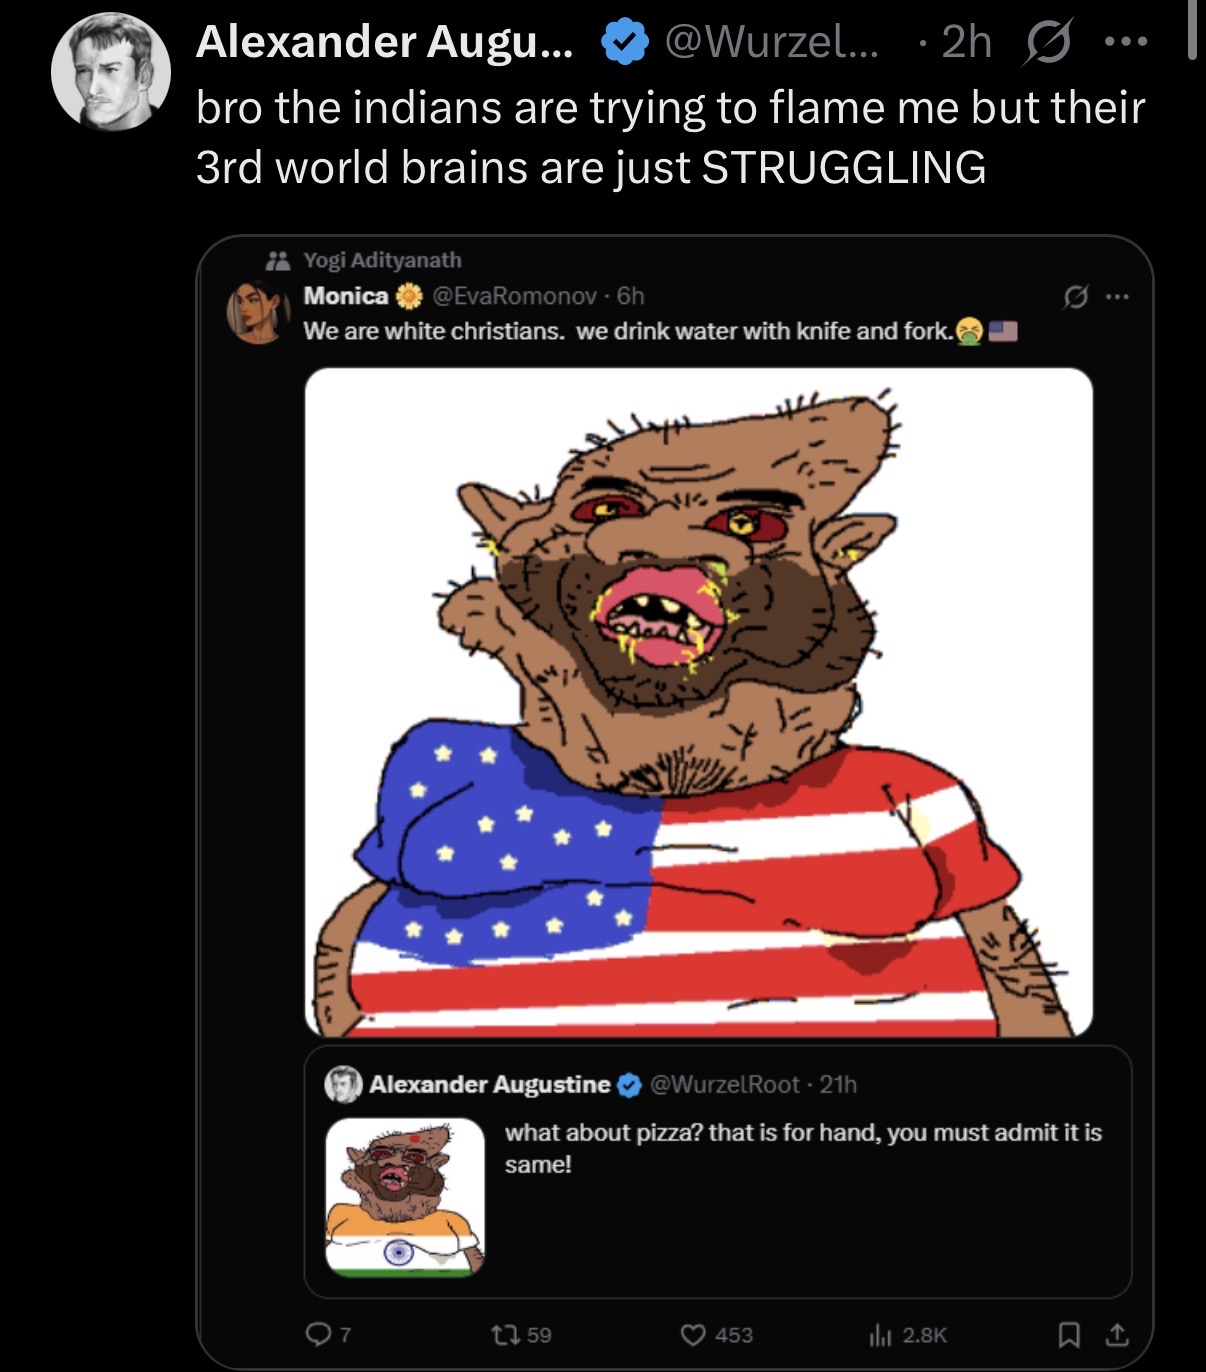Open the small Indian flag cartoon thumbnail
The width and height of the screenshot is (1206, 1372).
click(x=405, y=1197)
